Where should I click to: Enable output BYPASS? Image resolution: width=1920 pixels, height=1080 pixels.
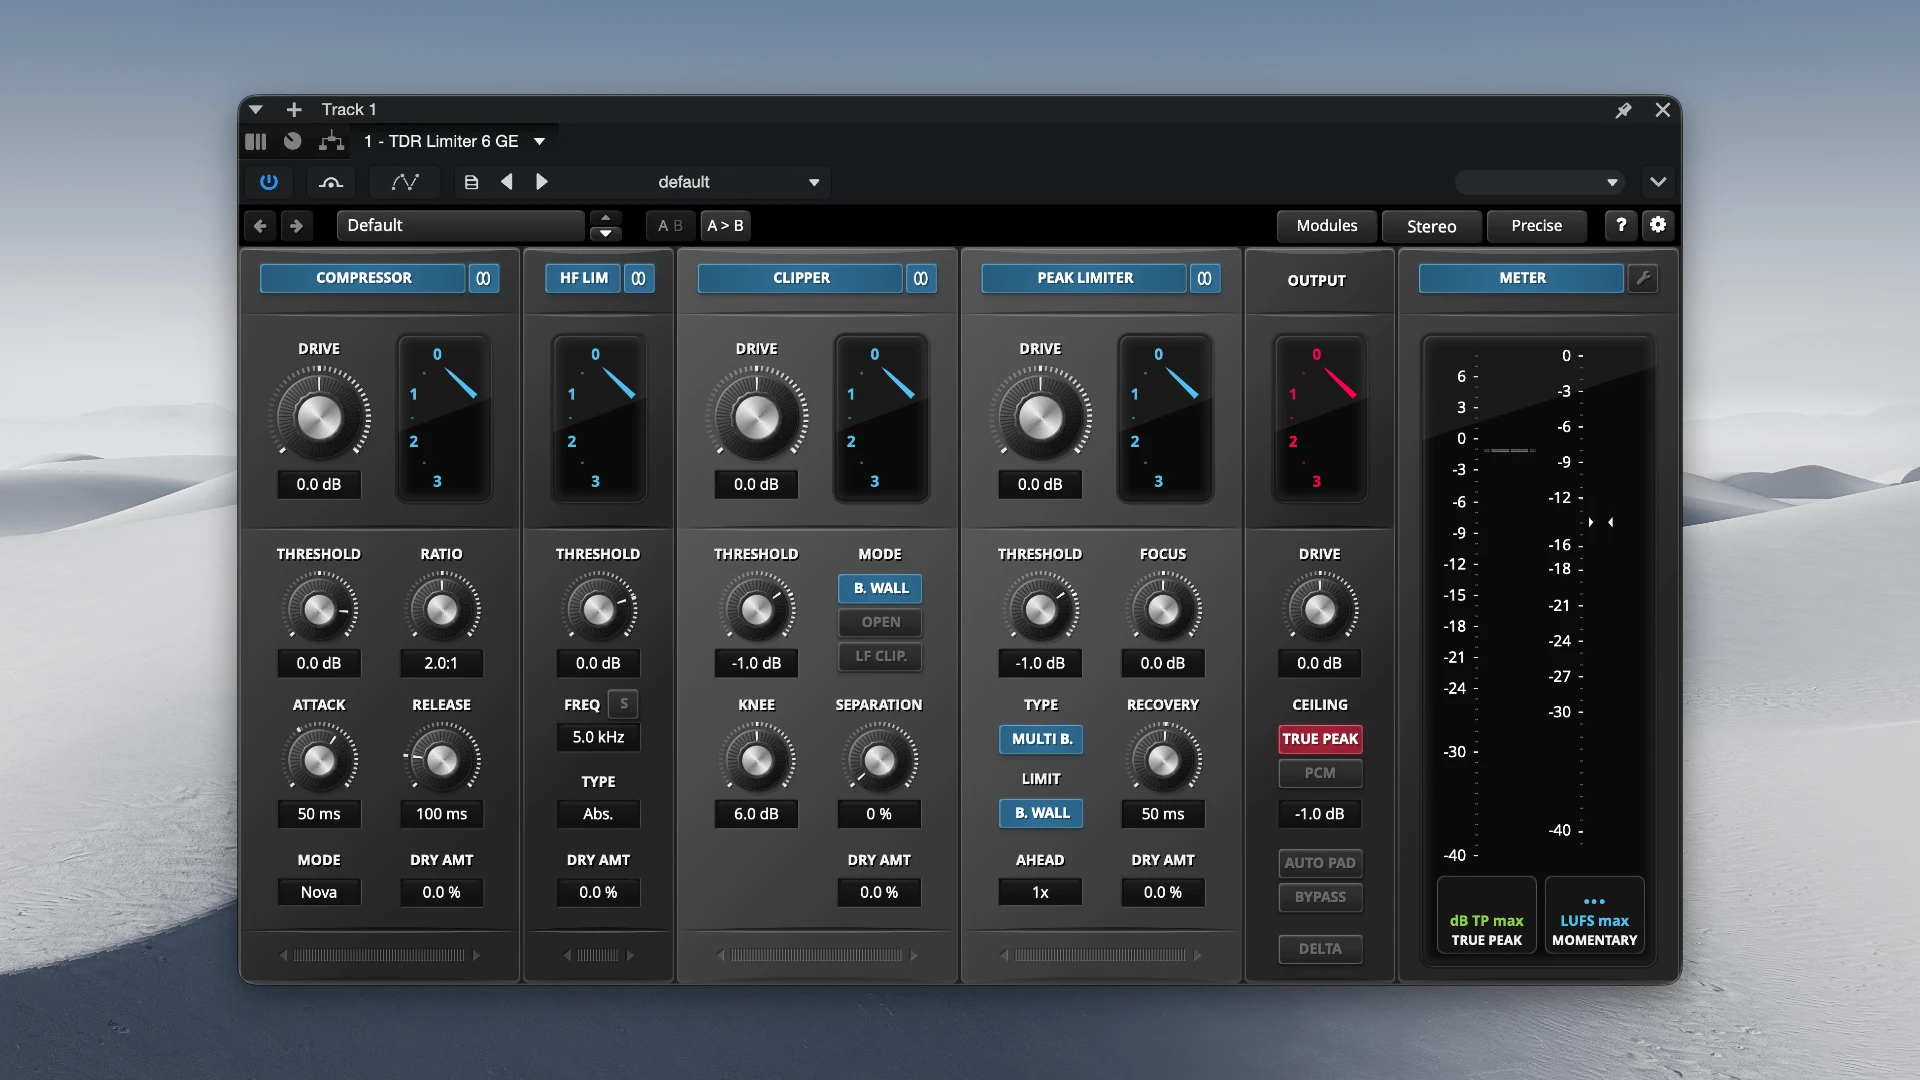(1320, 897)
